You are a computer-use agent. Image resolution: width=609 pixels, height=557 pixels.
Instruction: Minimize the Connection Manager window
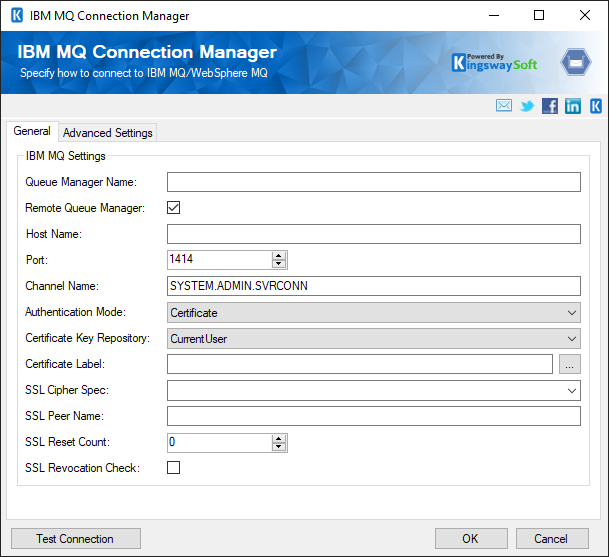[x=494, y=16]
